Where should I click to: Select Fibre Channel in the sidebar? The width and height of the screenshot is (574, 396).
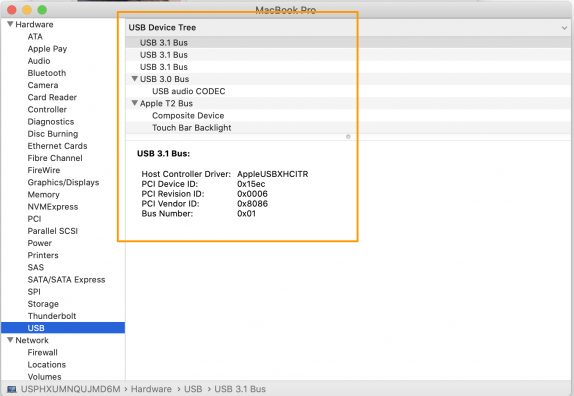[x=55, y=158]
